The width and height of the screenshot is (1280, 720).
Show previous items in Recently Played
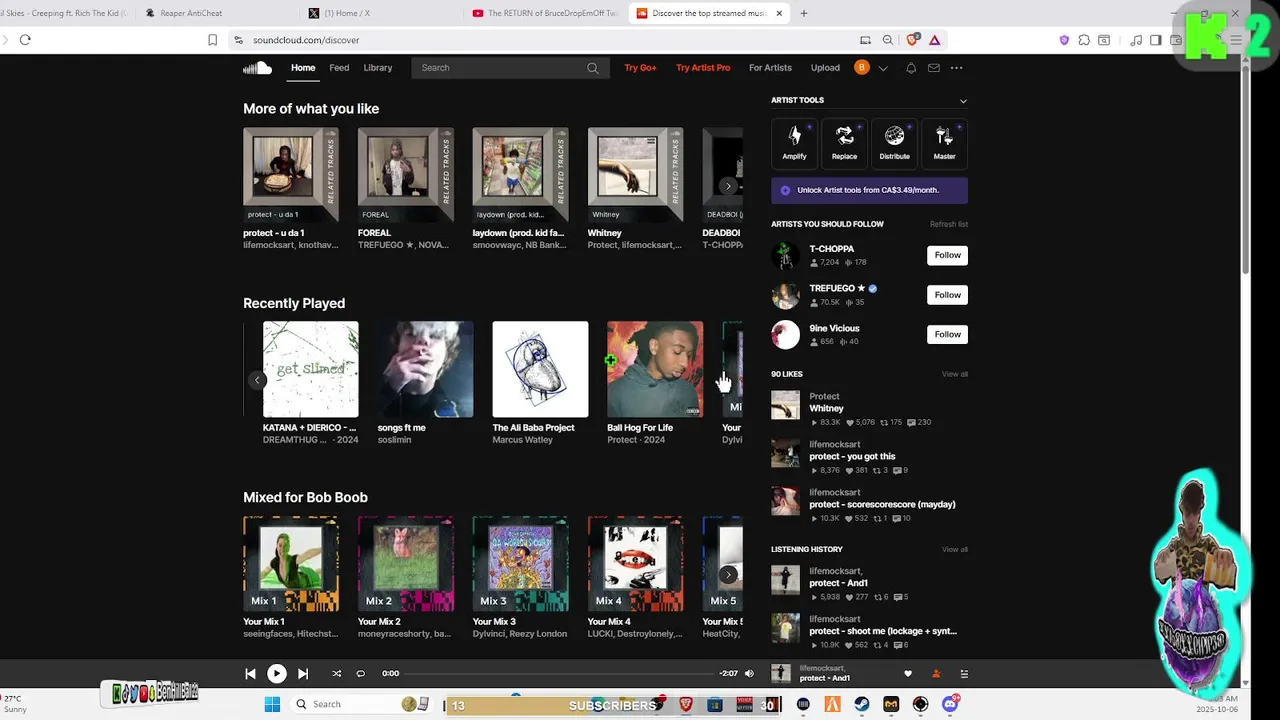click(x=257, y=380)
